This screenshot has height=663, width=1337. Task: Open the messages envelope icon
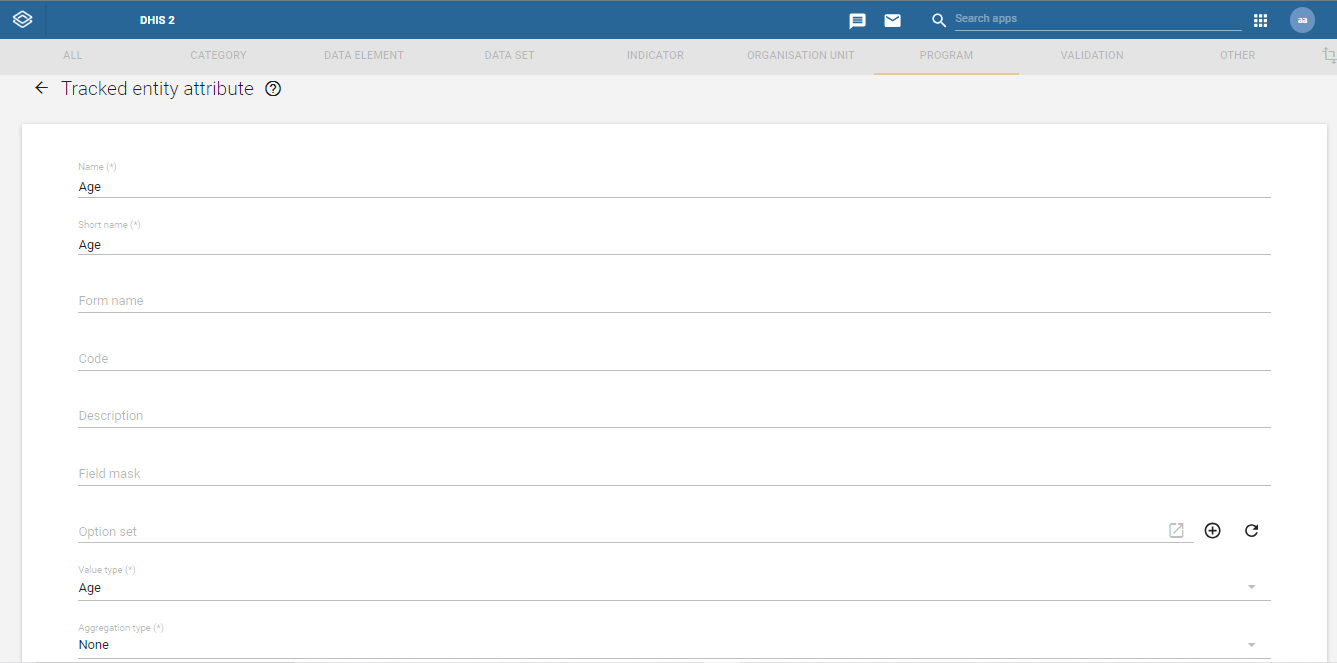click(892, 20)
